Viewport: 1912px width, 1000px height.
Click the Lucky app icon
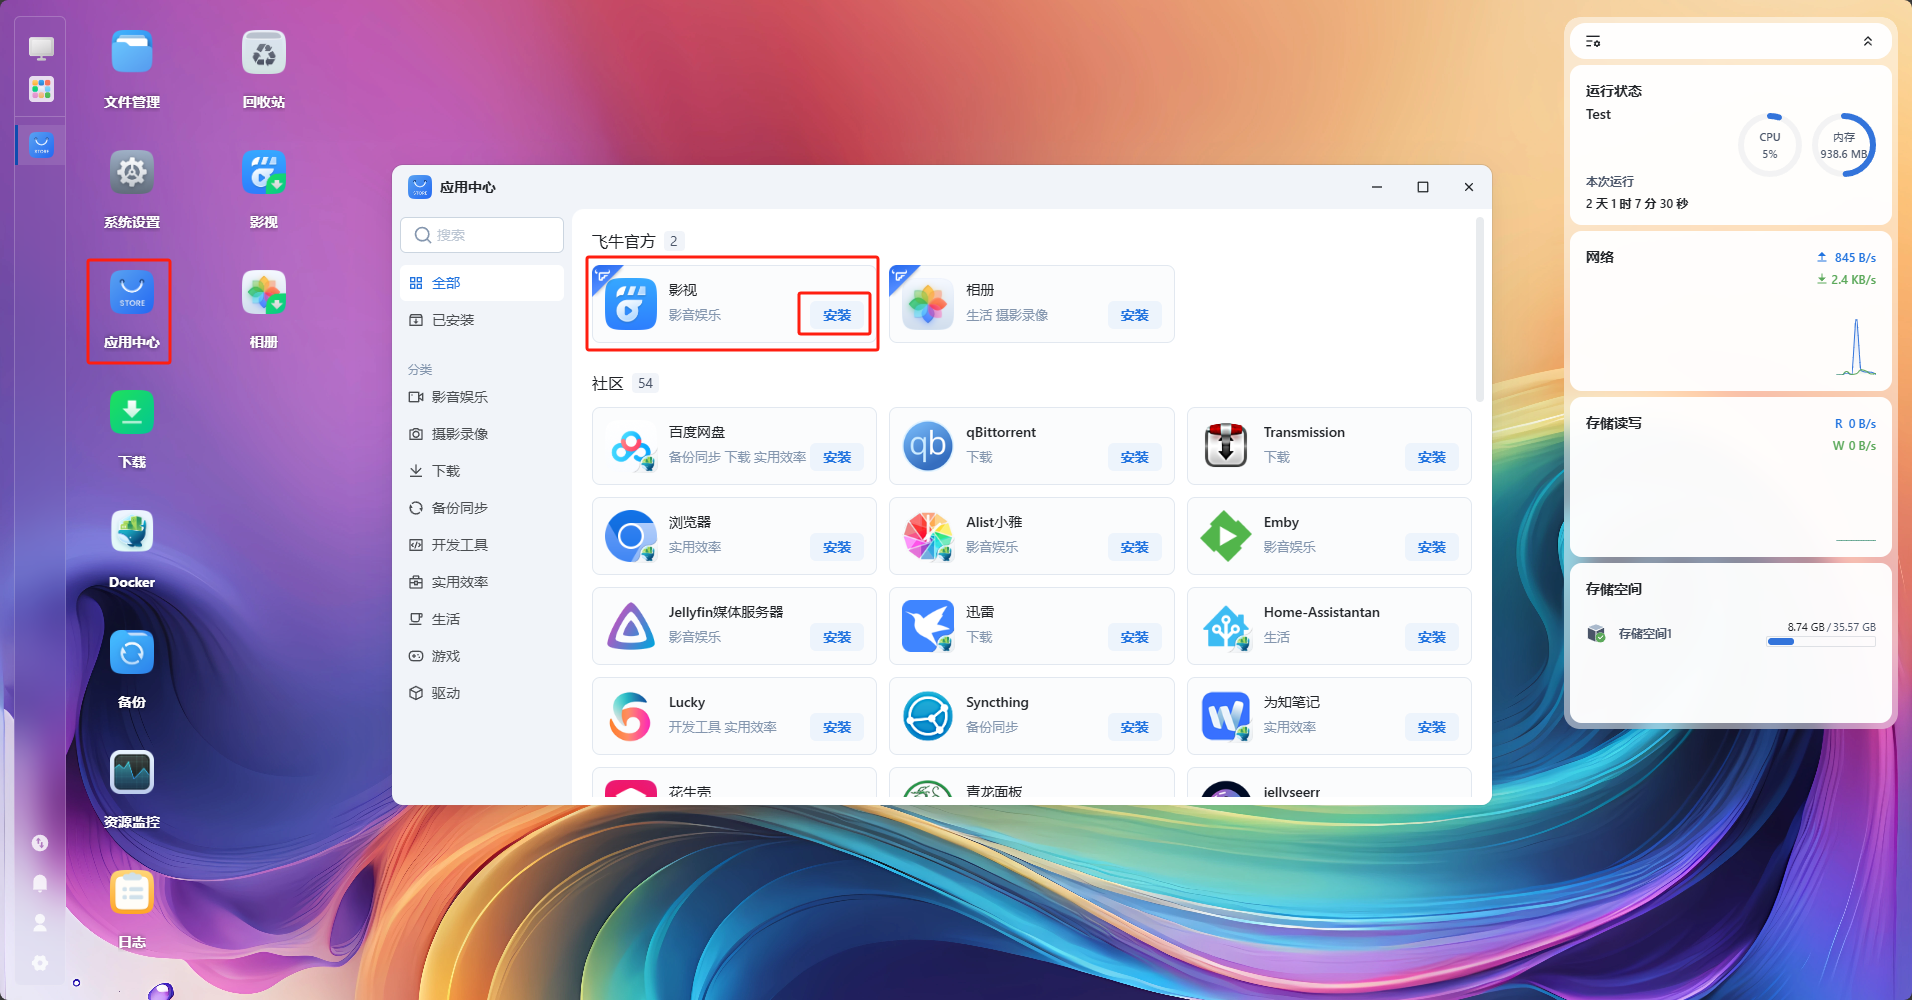click(631, 716)
